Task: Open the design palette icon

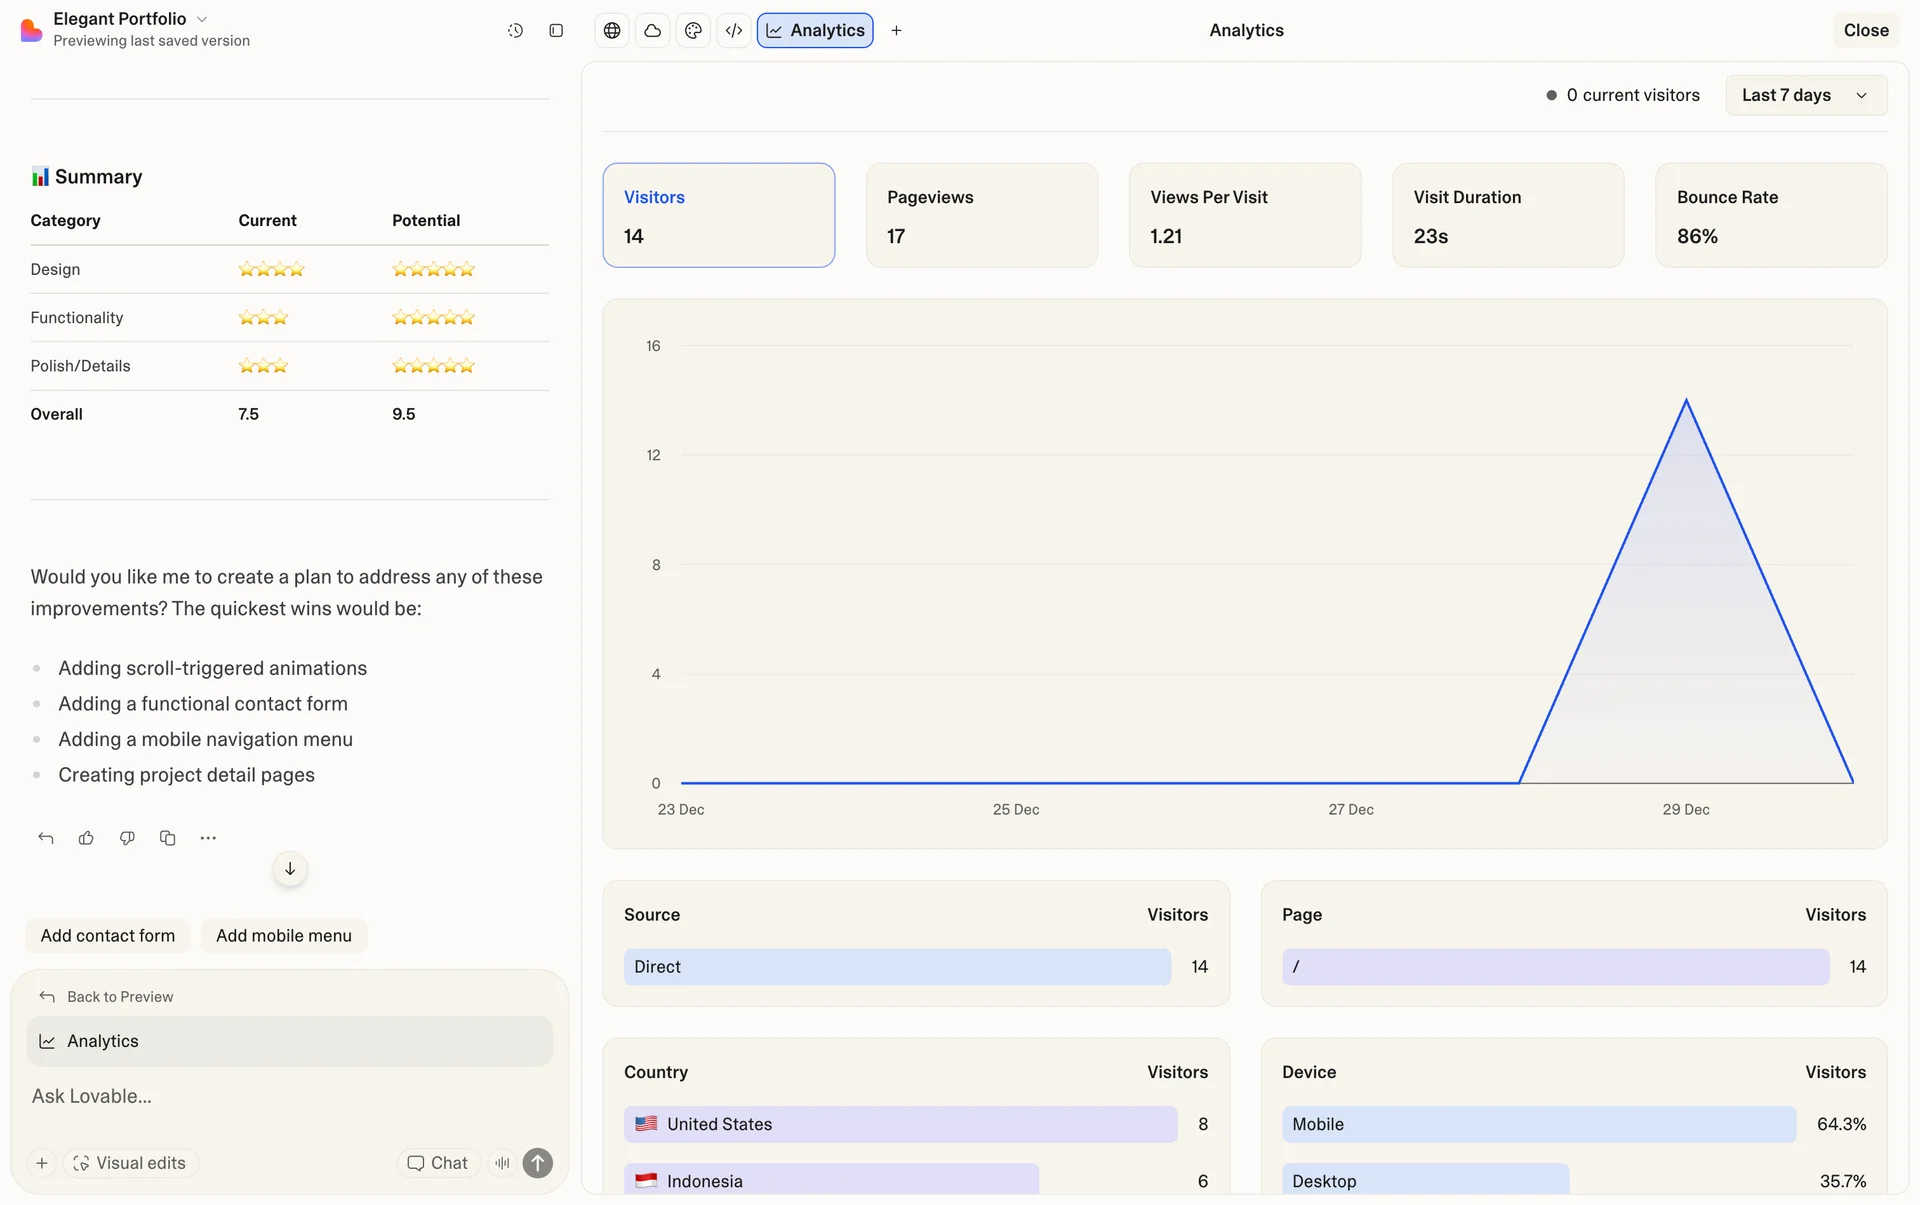Action: coord(693,31)
